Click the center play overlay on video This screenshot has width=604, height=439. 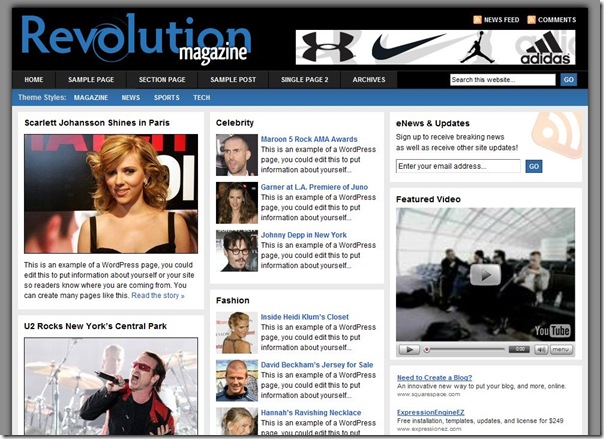click(x=485, y=275)
